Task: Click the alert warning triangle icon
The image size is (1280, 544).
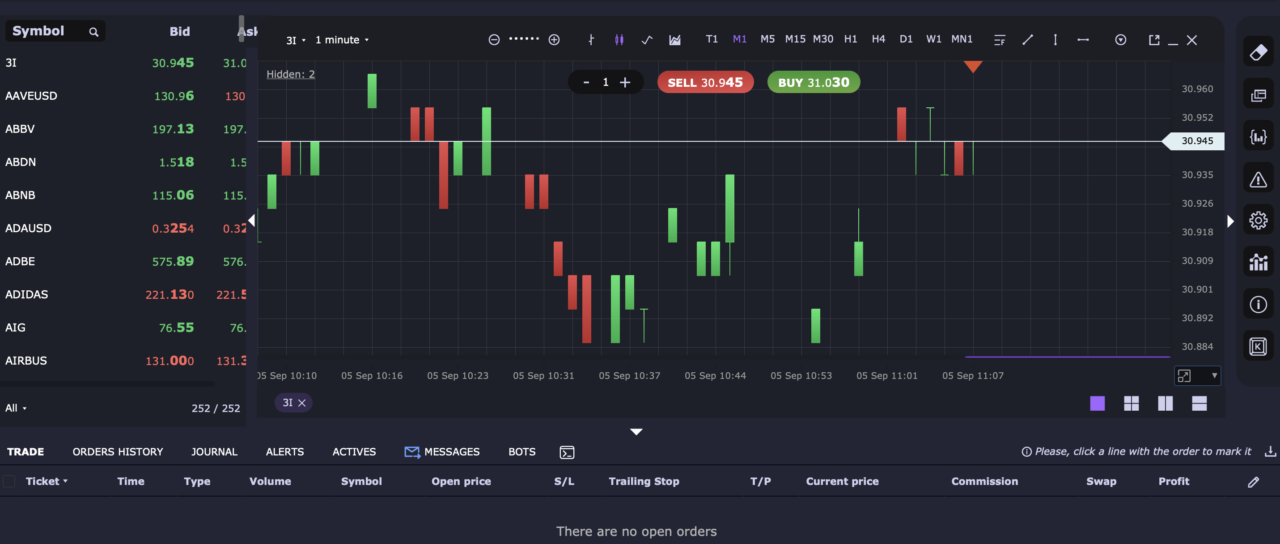Action: (x=1258, y=179)
